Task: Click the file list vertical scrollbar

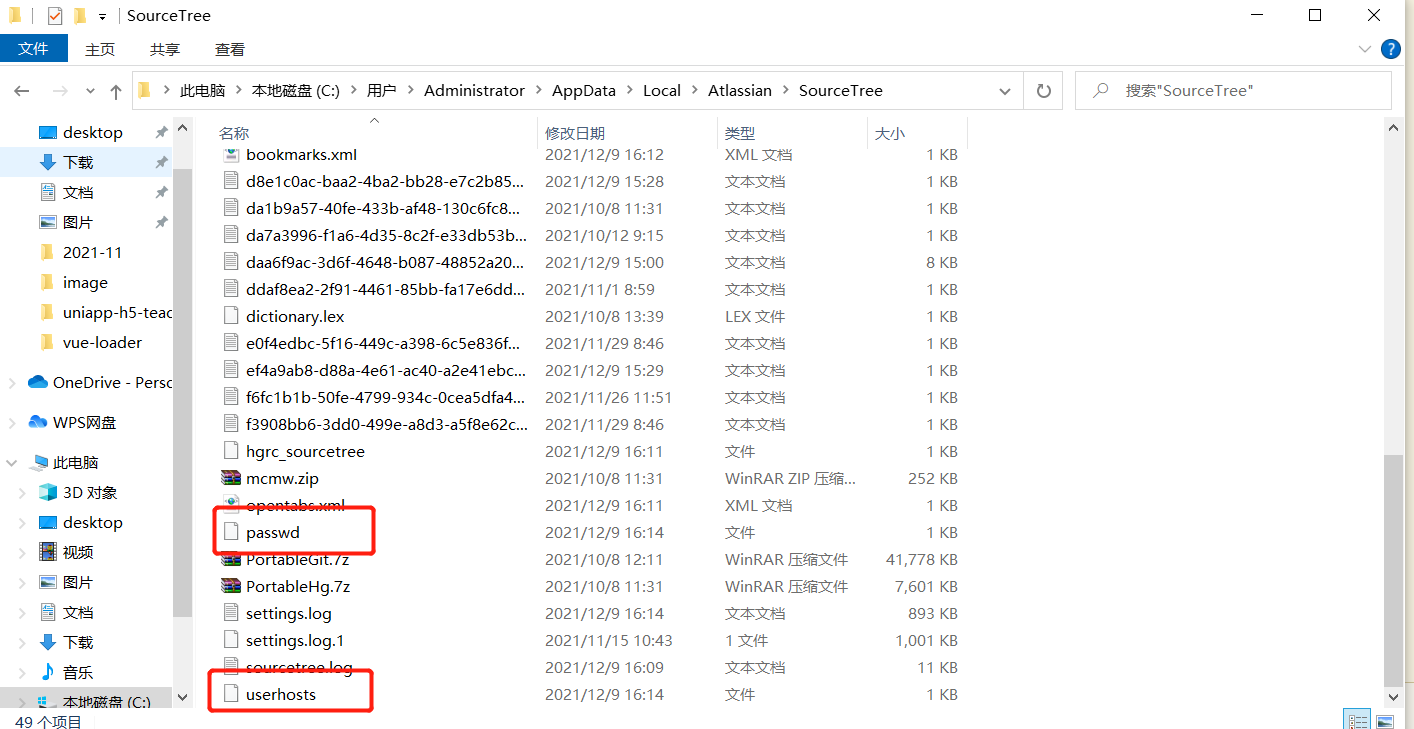Action: (x=1393, y=571)
